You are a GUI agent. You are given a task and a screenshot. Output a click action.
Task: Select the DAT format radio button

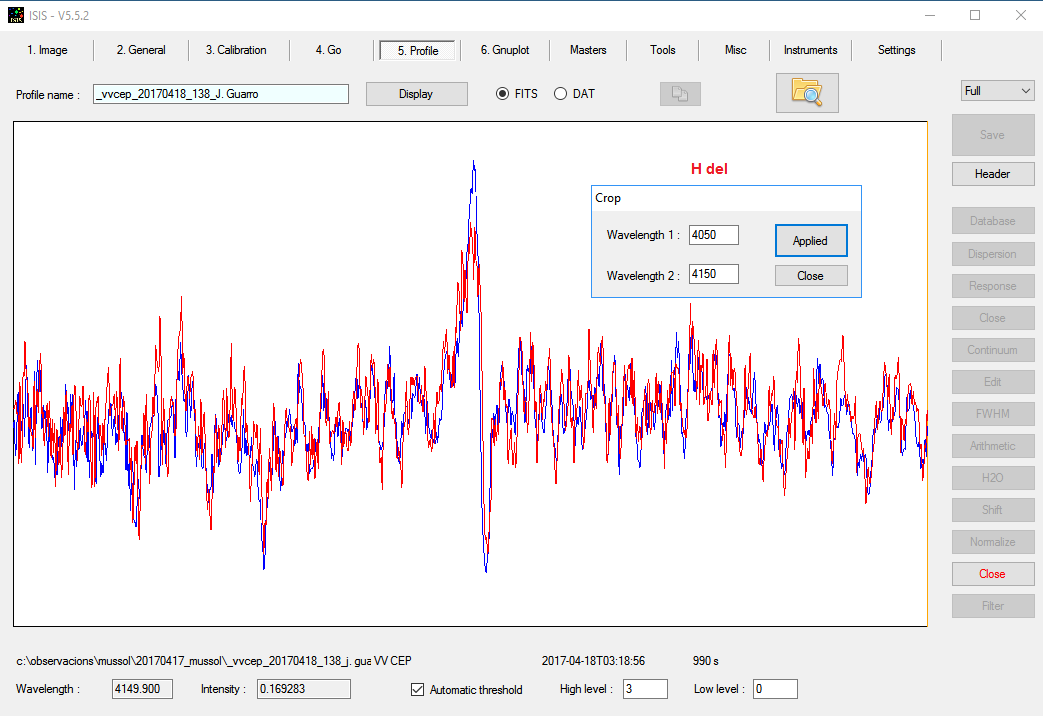pos(560,94)
